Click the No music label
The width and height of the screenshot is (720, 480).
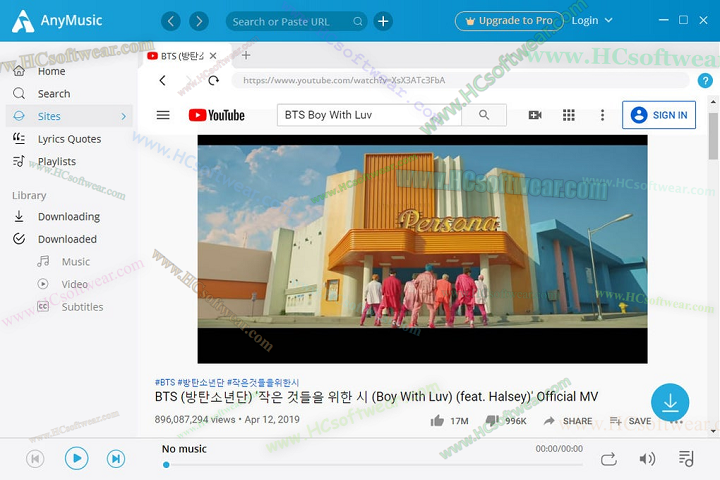tap(184, 449)
